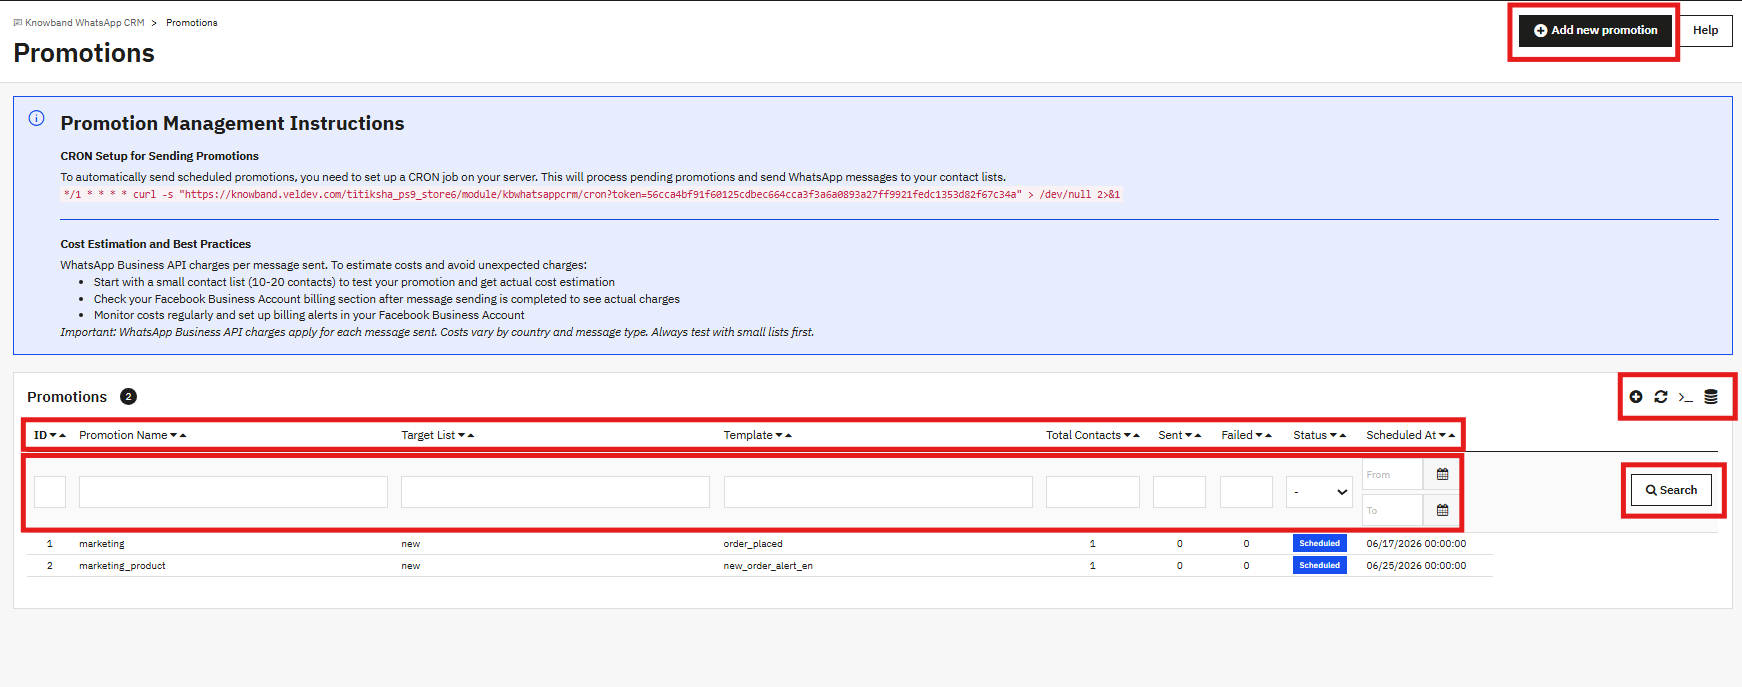Refresh the promotions list
Screen dimensions: 1742x687
[x=1661, y=397]
